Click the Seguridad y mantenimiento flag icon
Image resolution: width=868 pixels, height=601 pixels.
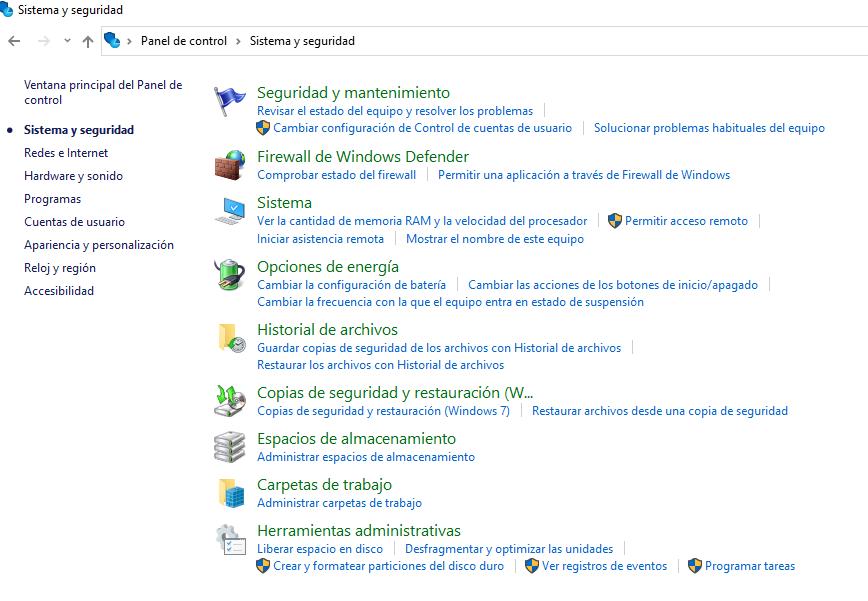click(230, 101)
